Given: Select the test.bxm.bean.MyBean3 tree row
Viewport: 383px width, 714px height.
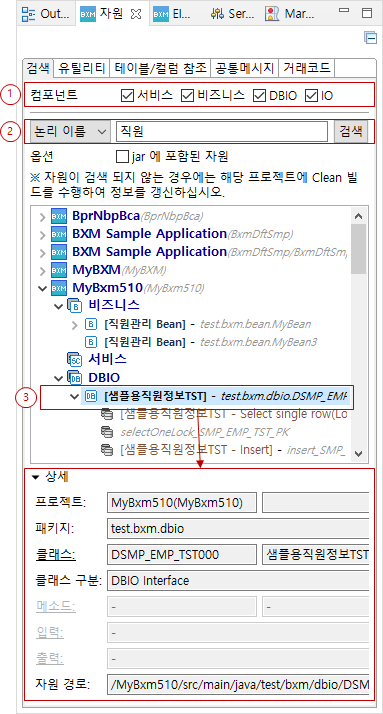Looking at the screenshot, I should tap(201, 342).
